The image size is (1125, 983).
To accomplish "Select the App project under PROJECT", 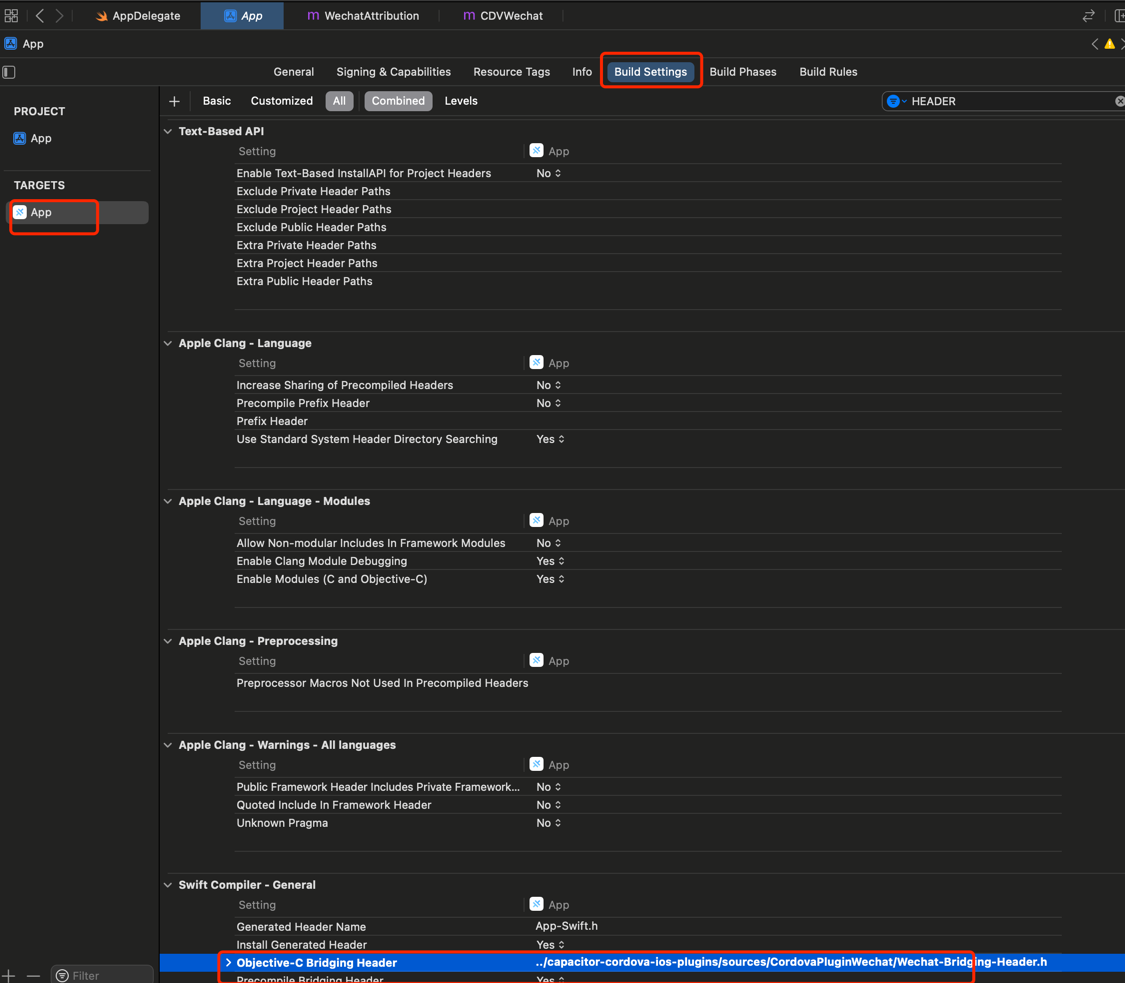I will [32, 138].
